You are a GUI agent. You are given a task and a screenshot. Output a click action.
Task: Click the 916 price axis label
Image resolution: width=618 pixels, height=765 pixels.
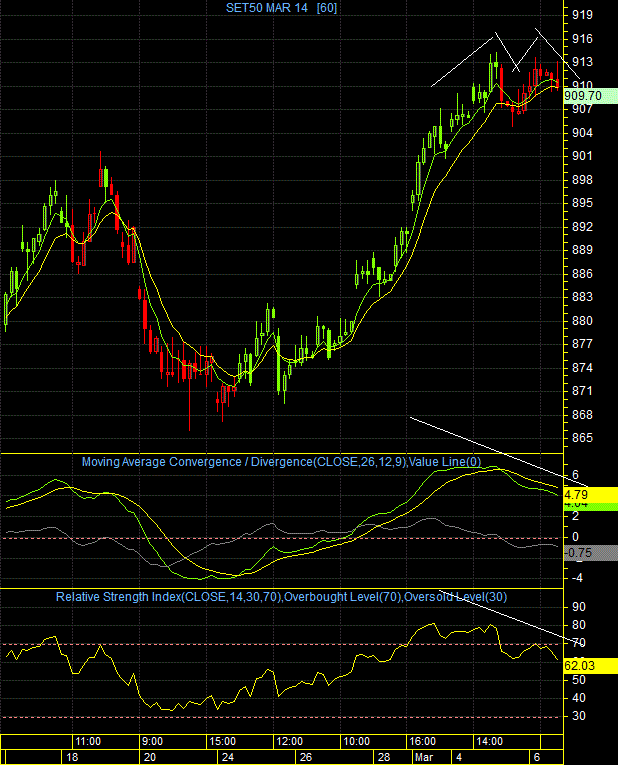[x=582, y=39]
